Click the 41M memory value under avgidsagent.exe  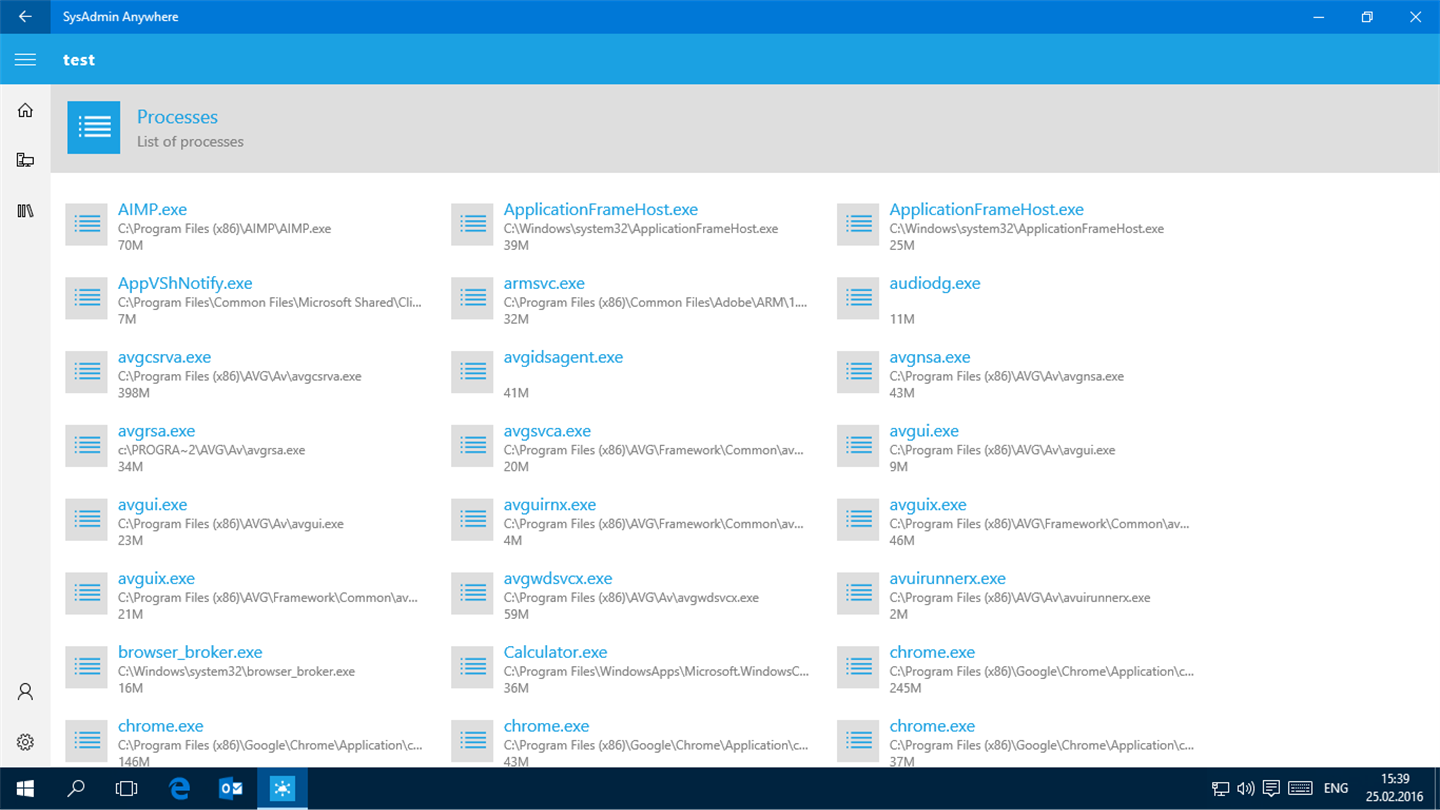pyautogui.click(x=516, y=393)
